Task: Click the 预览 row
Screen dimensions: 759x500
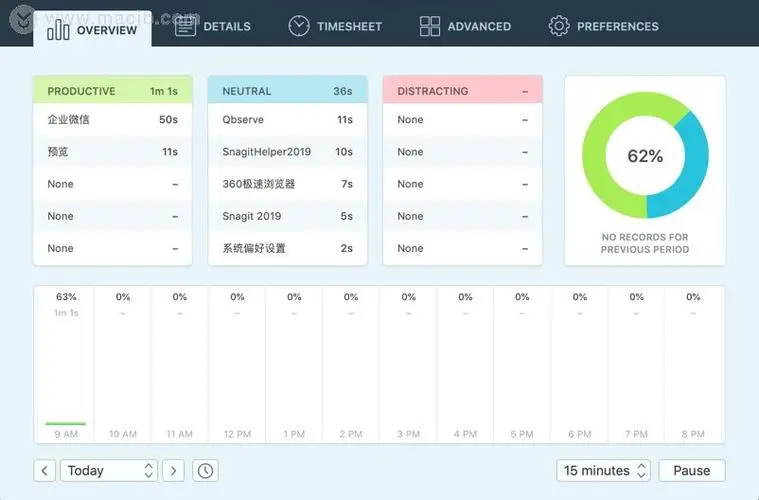Action: point(113,152)
